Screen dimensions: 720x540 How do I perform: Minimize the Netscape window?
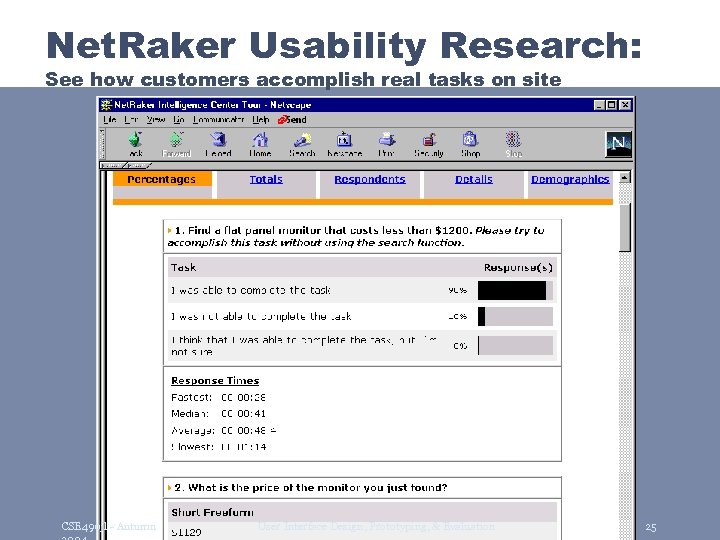(x=599, y=105)
